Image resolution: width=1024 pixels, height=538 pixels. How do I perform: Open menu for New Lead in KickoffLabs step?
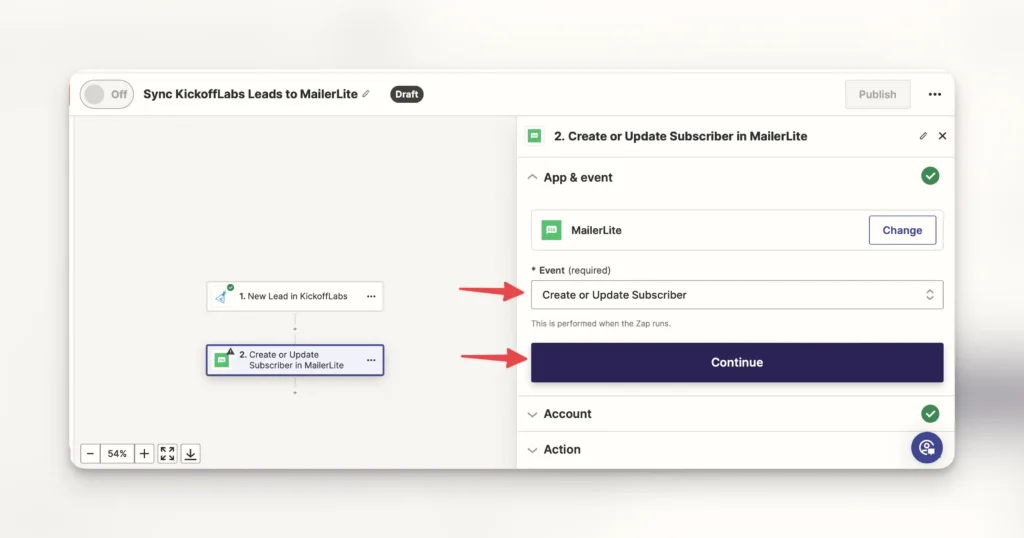pos(371,296)
